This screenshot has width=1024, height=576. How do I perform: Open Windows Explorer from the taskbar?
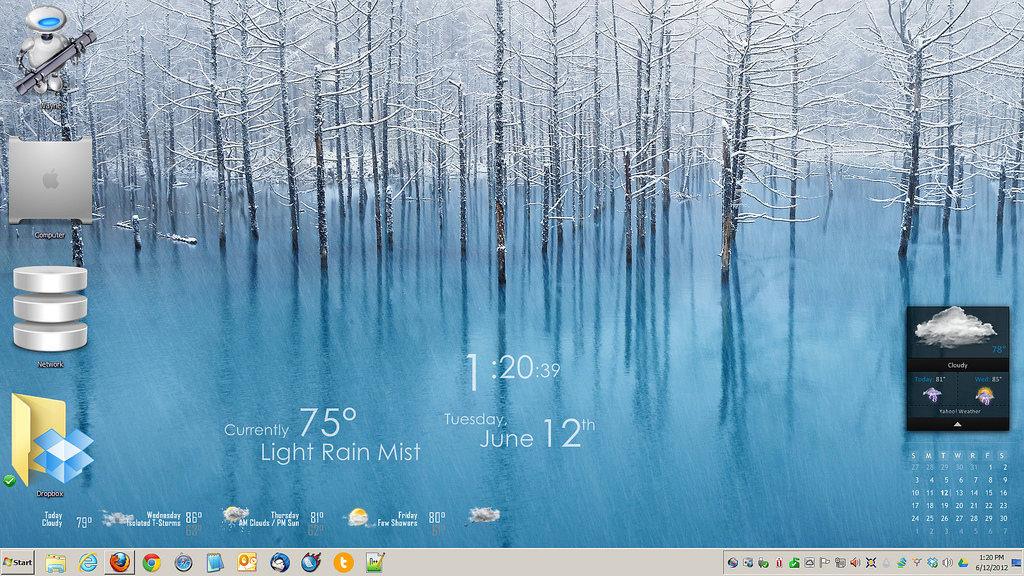click(56, 562)
